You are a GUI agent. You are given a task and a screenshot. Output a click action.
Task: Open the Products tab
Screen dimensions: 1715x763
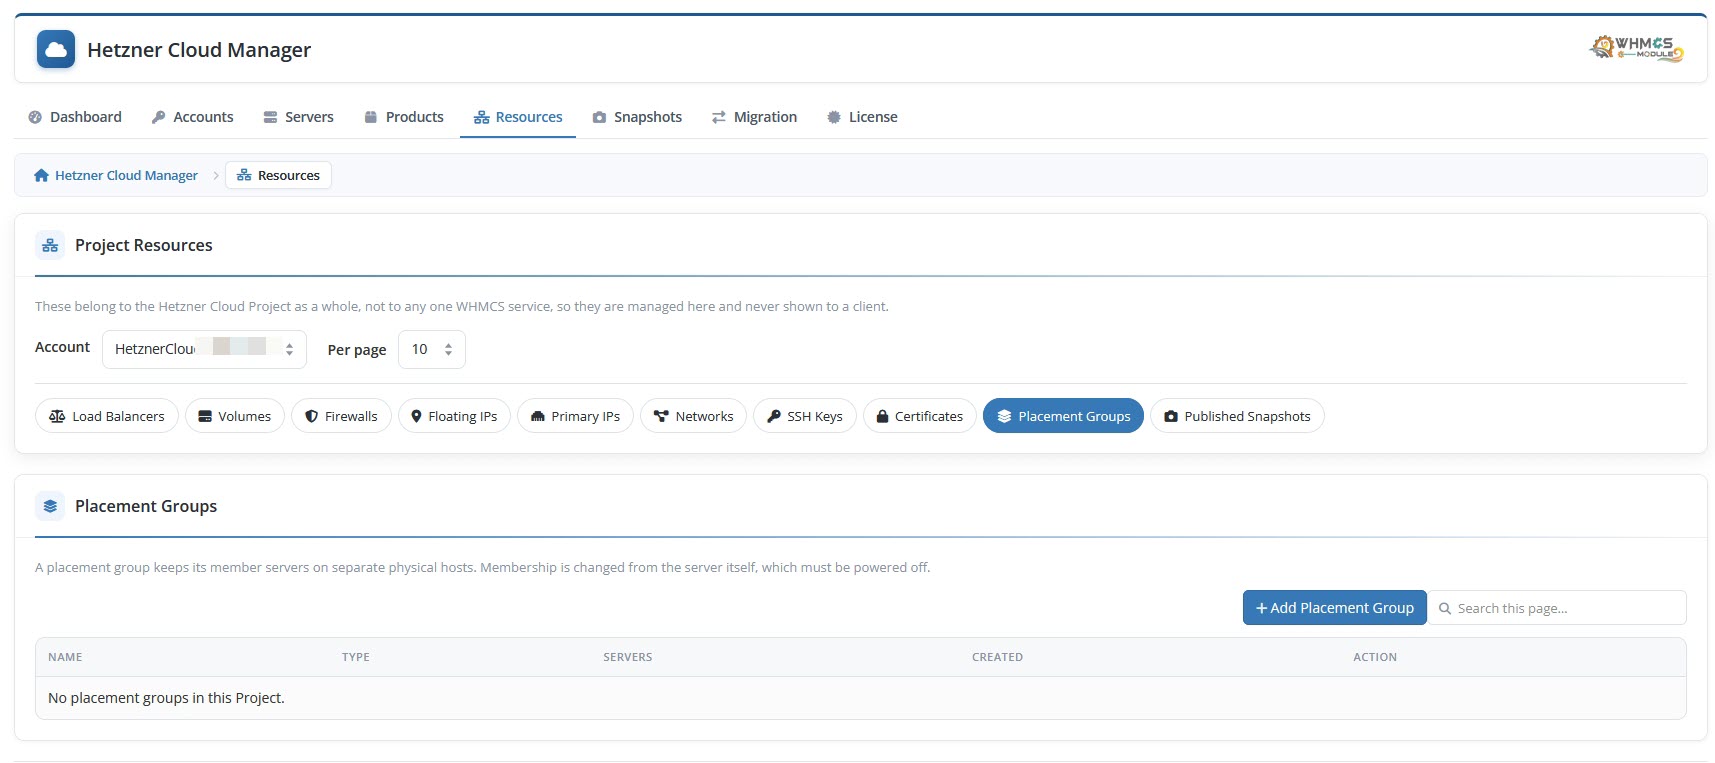pyautogui.click(x=404, y=117)
